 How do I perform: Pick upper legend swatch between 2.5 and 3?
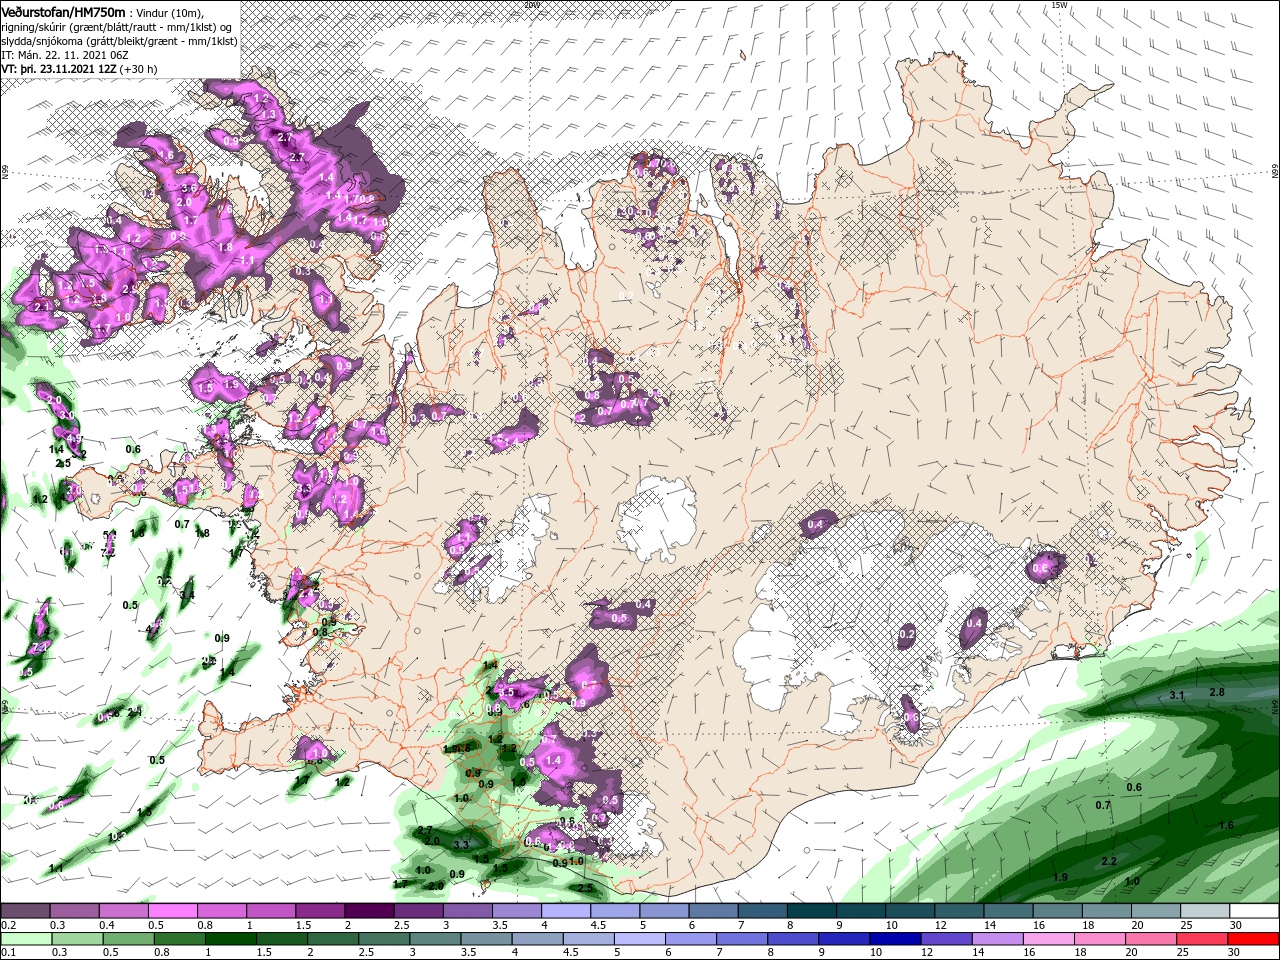418,911
